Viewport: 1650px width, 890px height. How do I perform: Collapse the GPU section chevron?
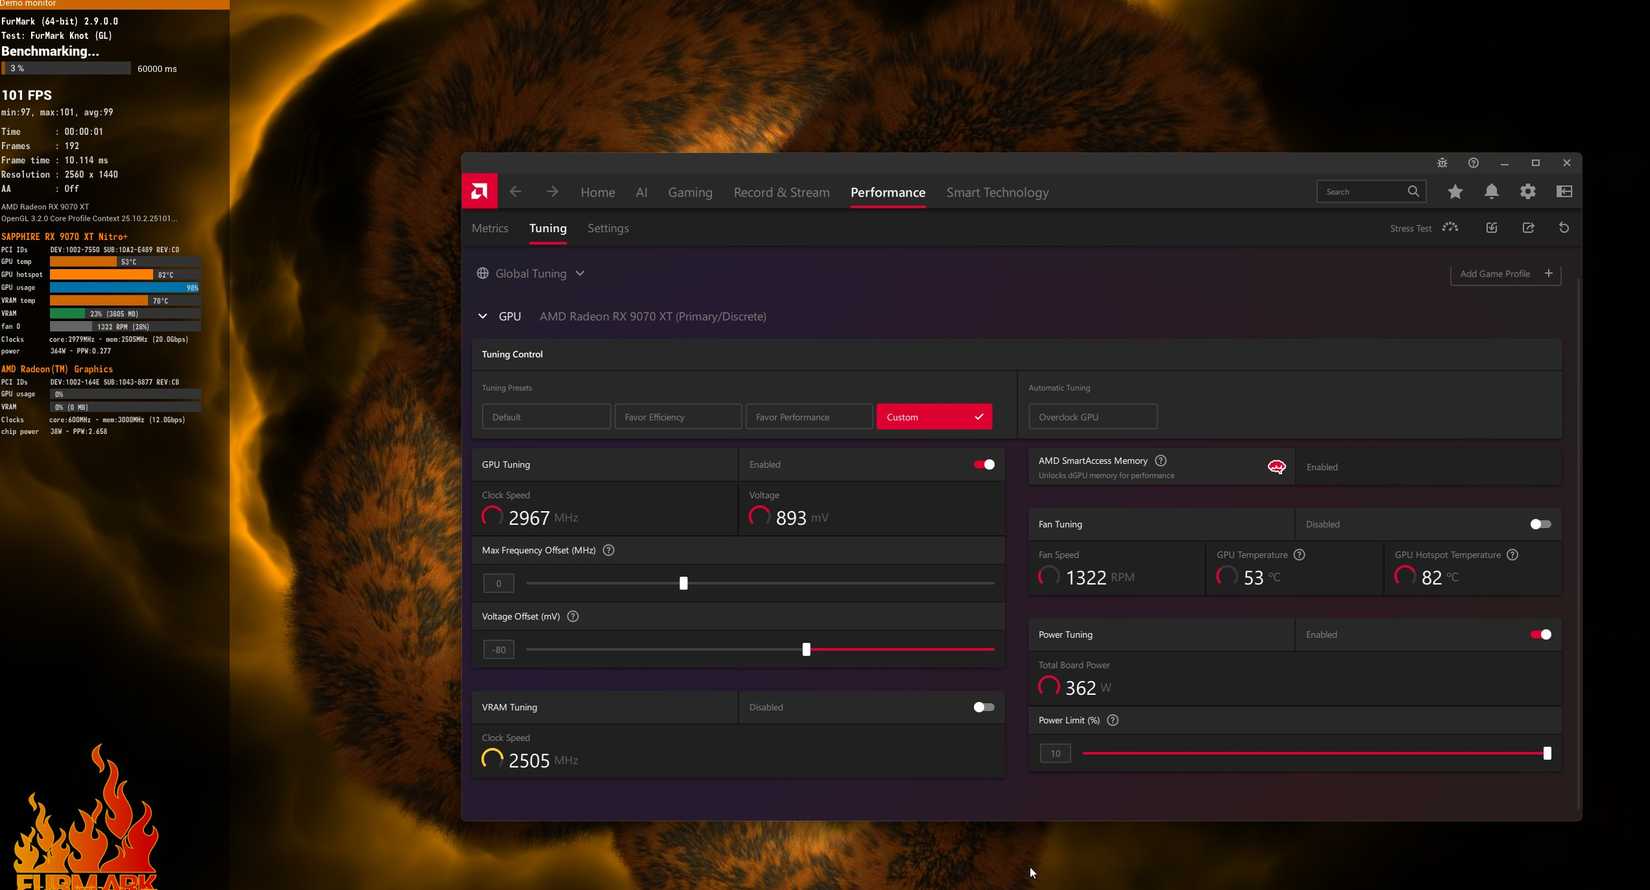pos(483,316)
